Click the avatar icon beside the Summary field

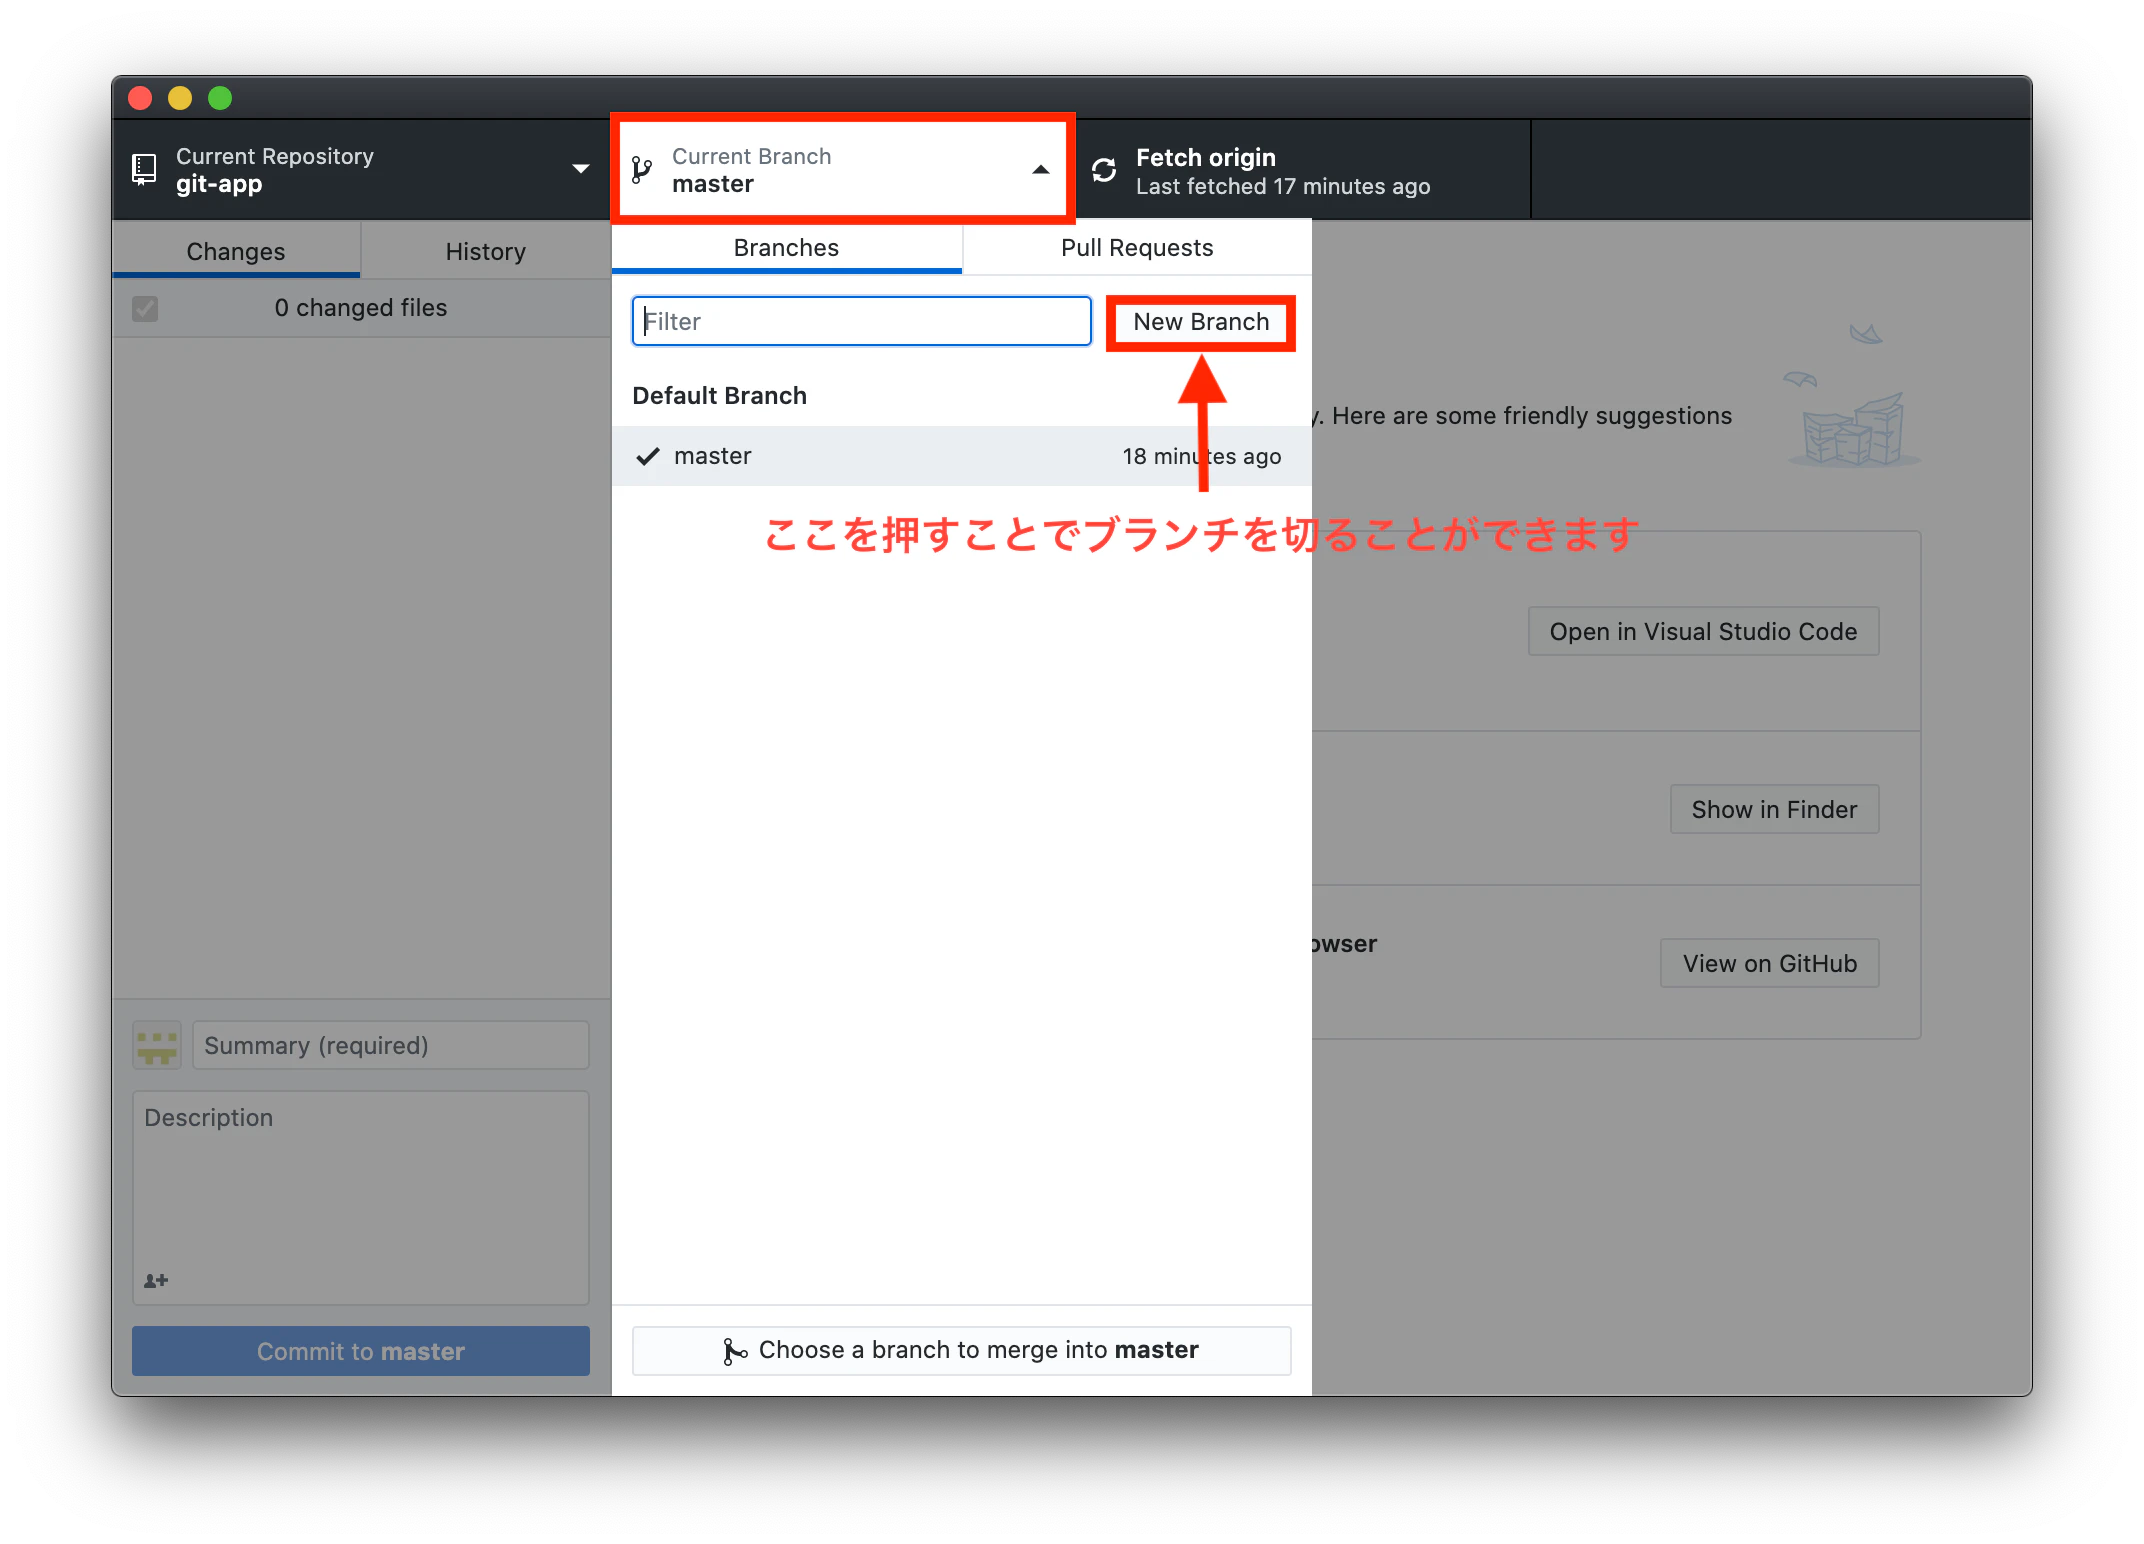tap(156, 1044)
